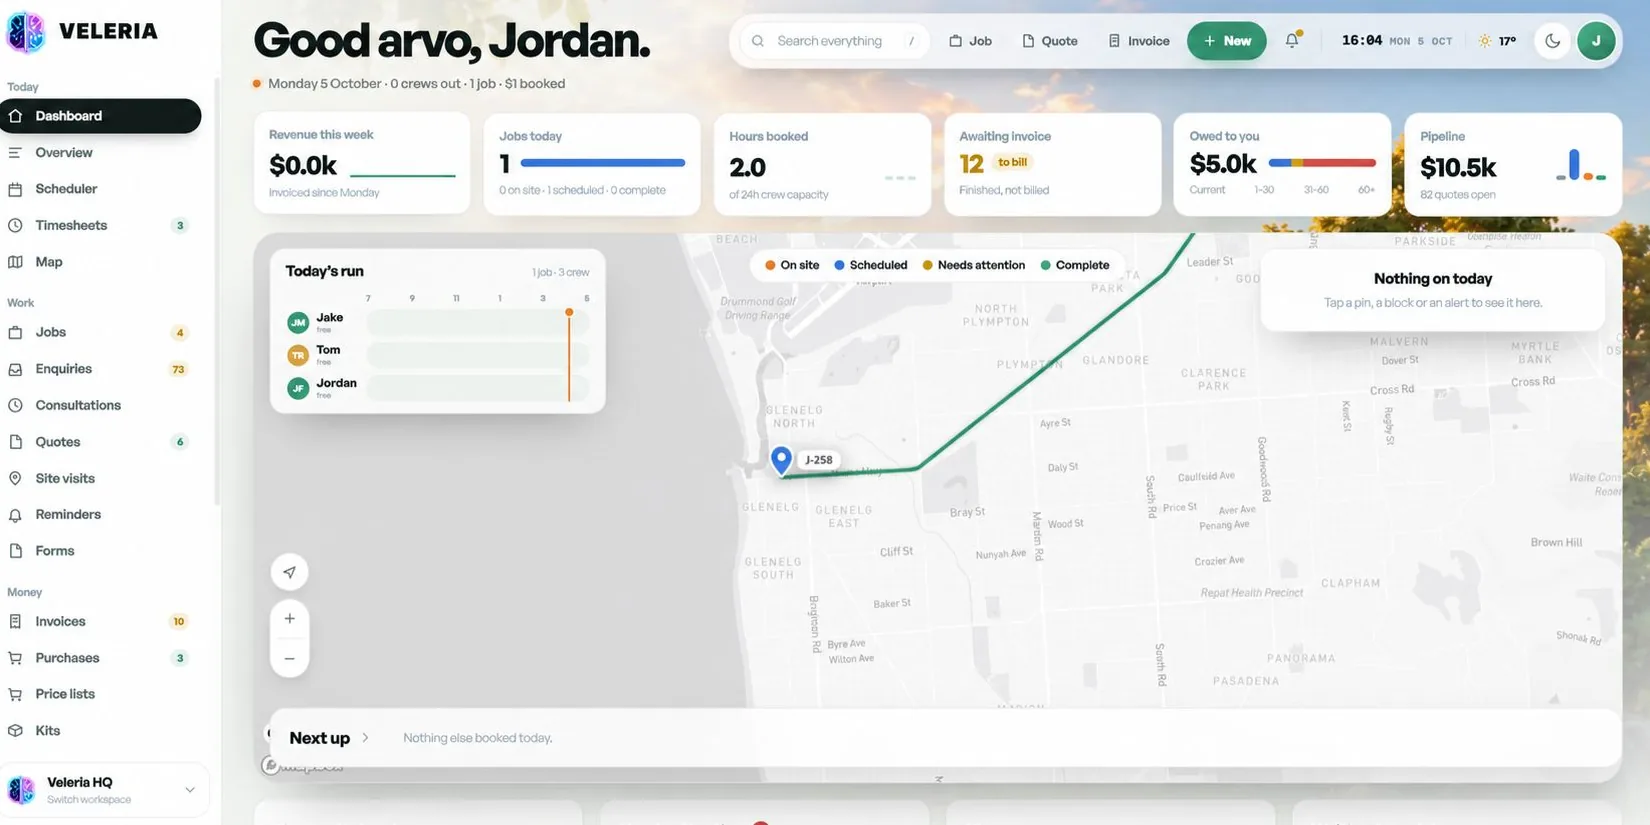The image size is (1650, 825).
Task: Click the Search everything field
Action: point(836,41)
